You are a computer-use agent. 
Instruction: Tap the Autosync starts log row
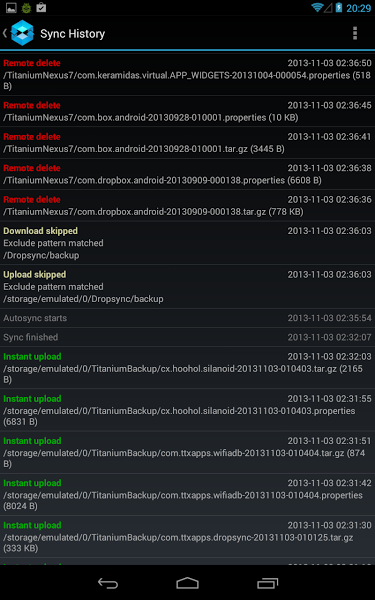click(x=188, y=318)
